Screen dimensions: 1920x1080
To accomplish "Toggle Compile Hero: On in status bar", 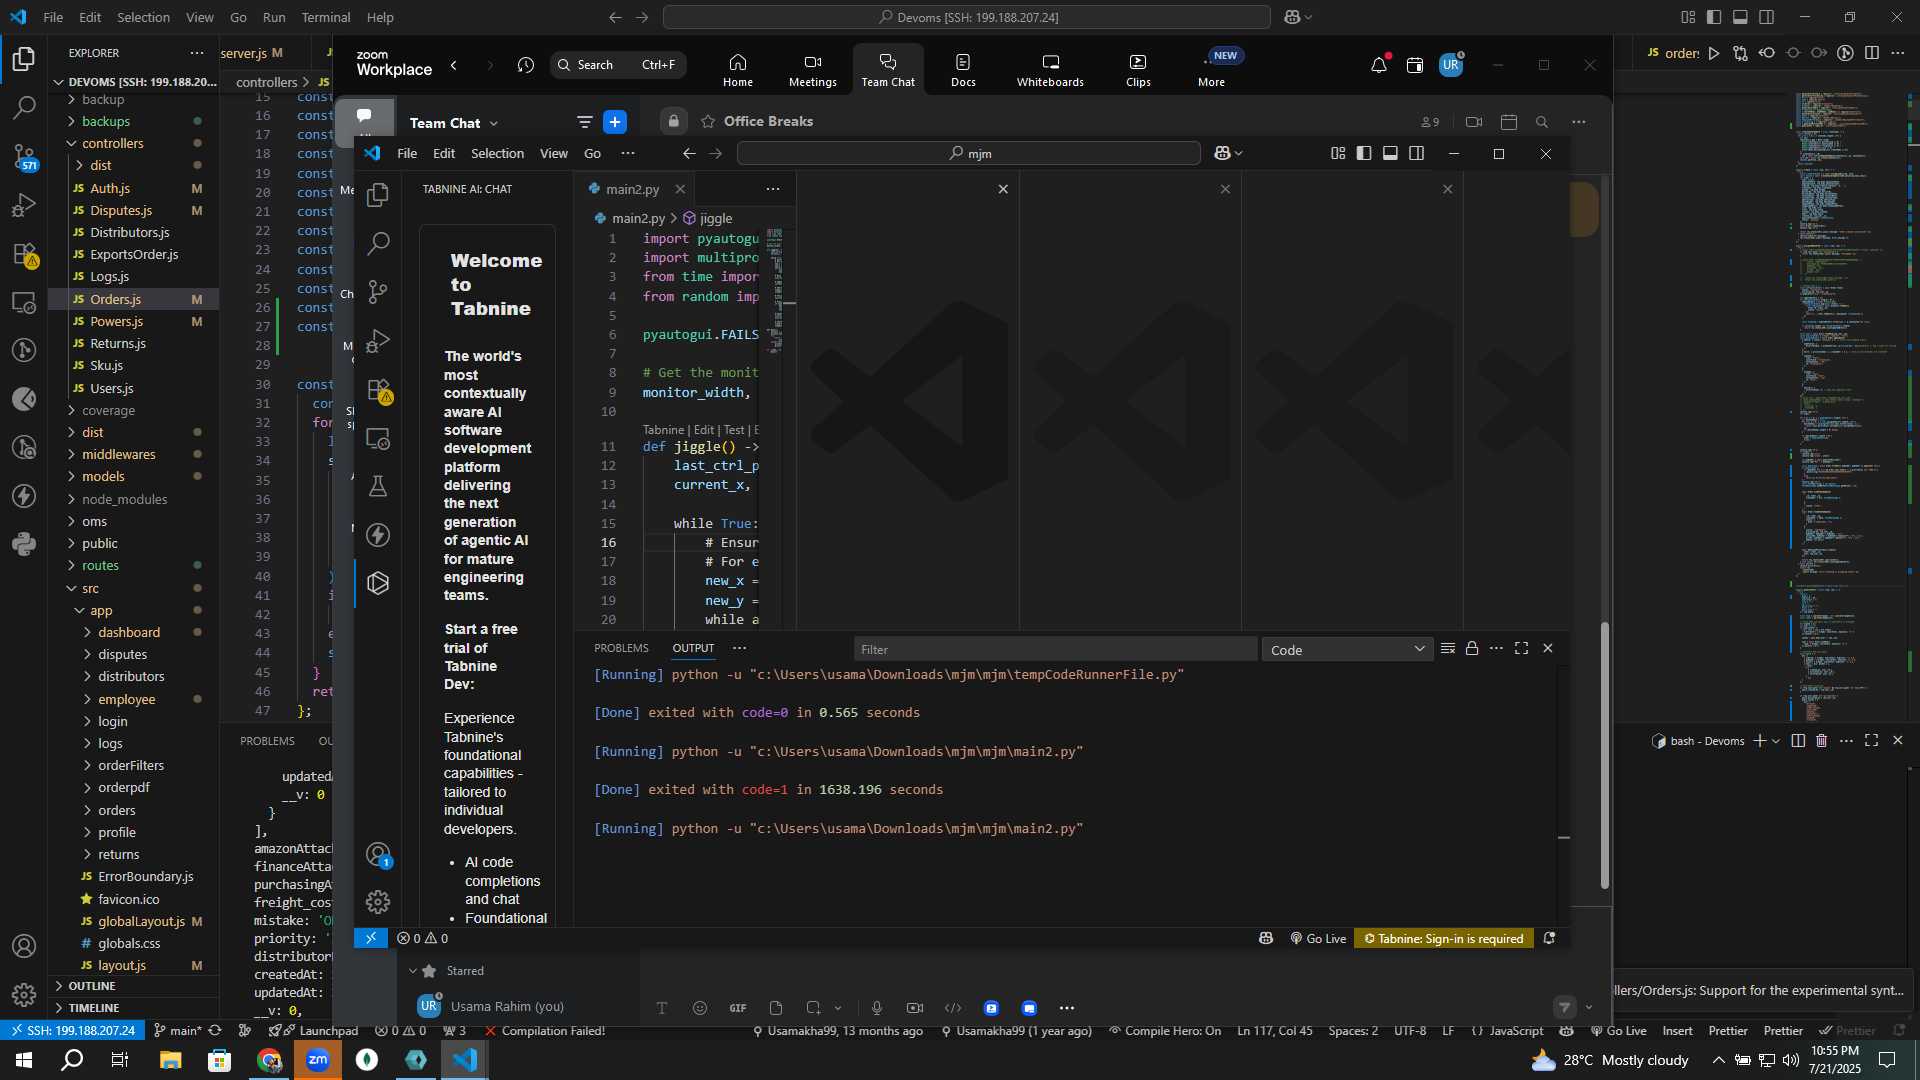I will pos(1165,1031).
